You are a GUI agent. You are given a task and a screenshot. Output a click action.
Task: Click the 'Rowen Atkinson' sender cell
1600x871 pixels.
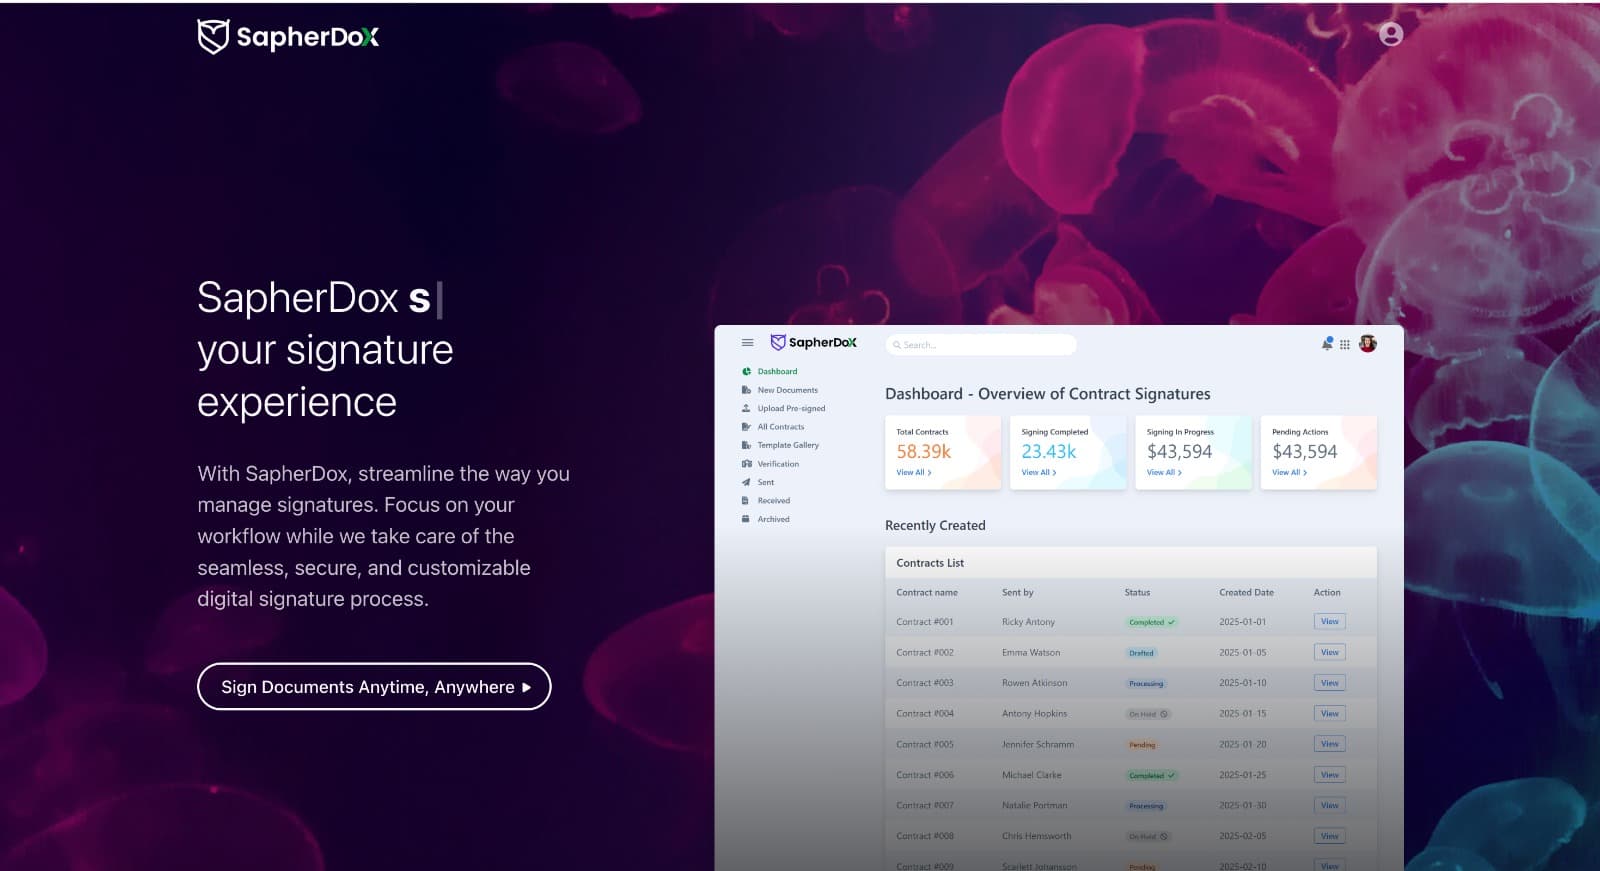1034,683
